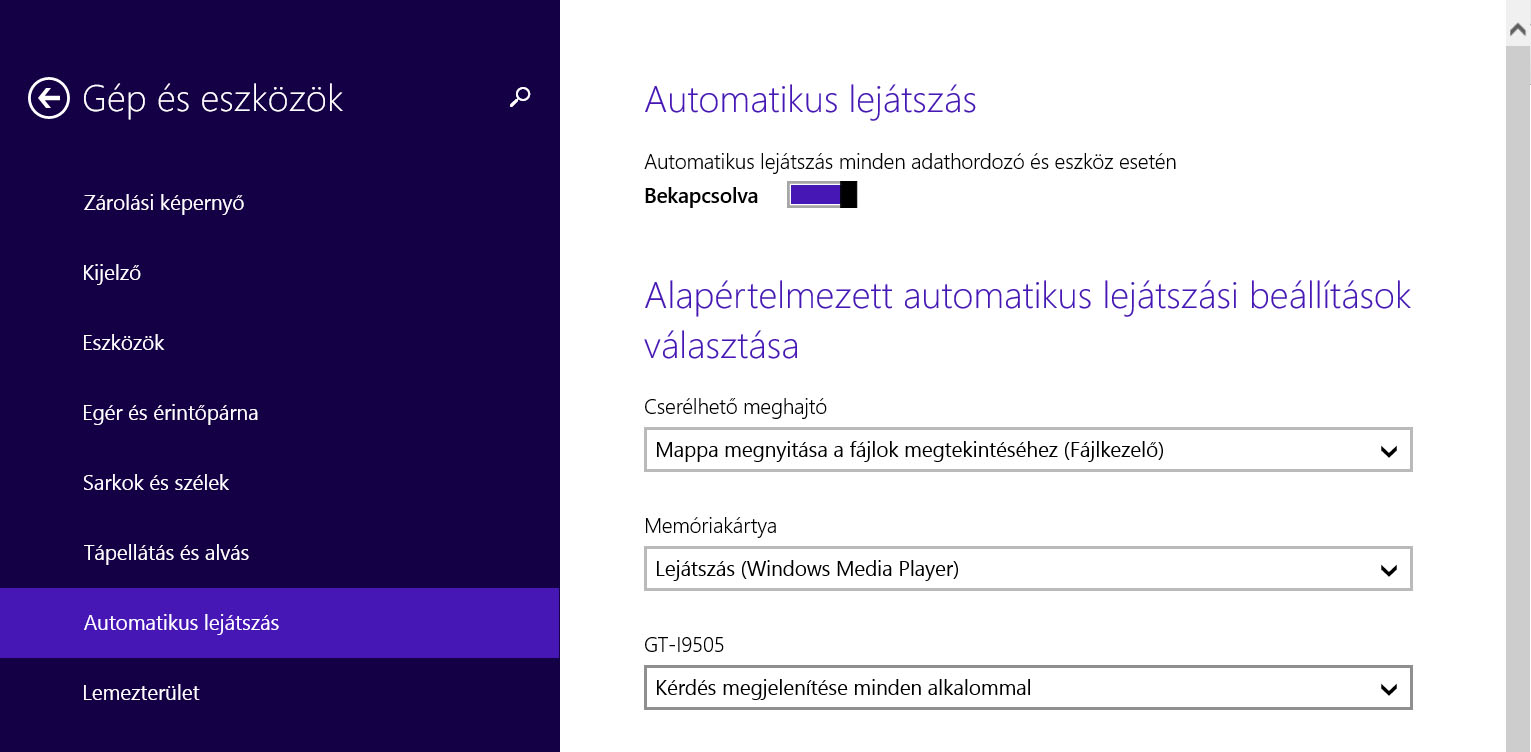Open Tápellátás és alvás settings
This screenshot has width=1531, height=752.
[x=166, y=553]
